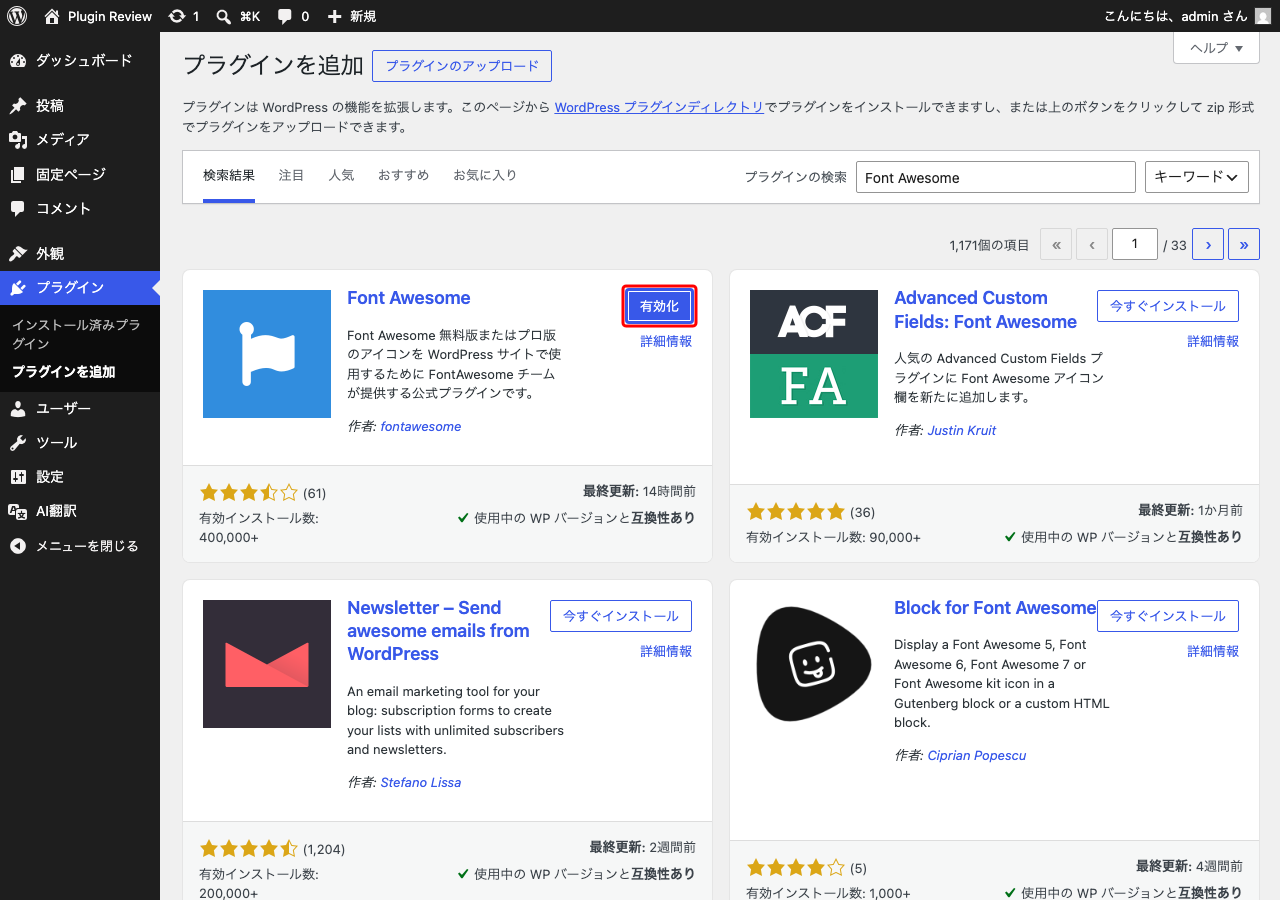Image resolution: width=1280 pixels, height=900 pixels.
Task: Open ツール in the sidebar
Action: pos(80,442)
